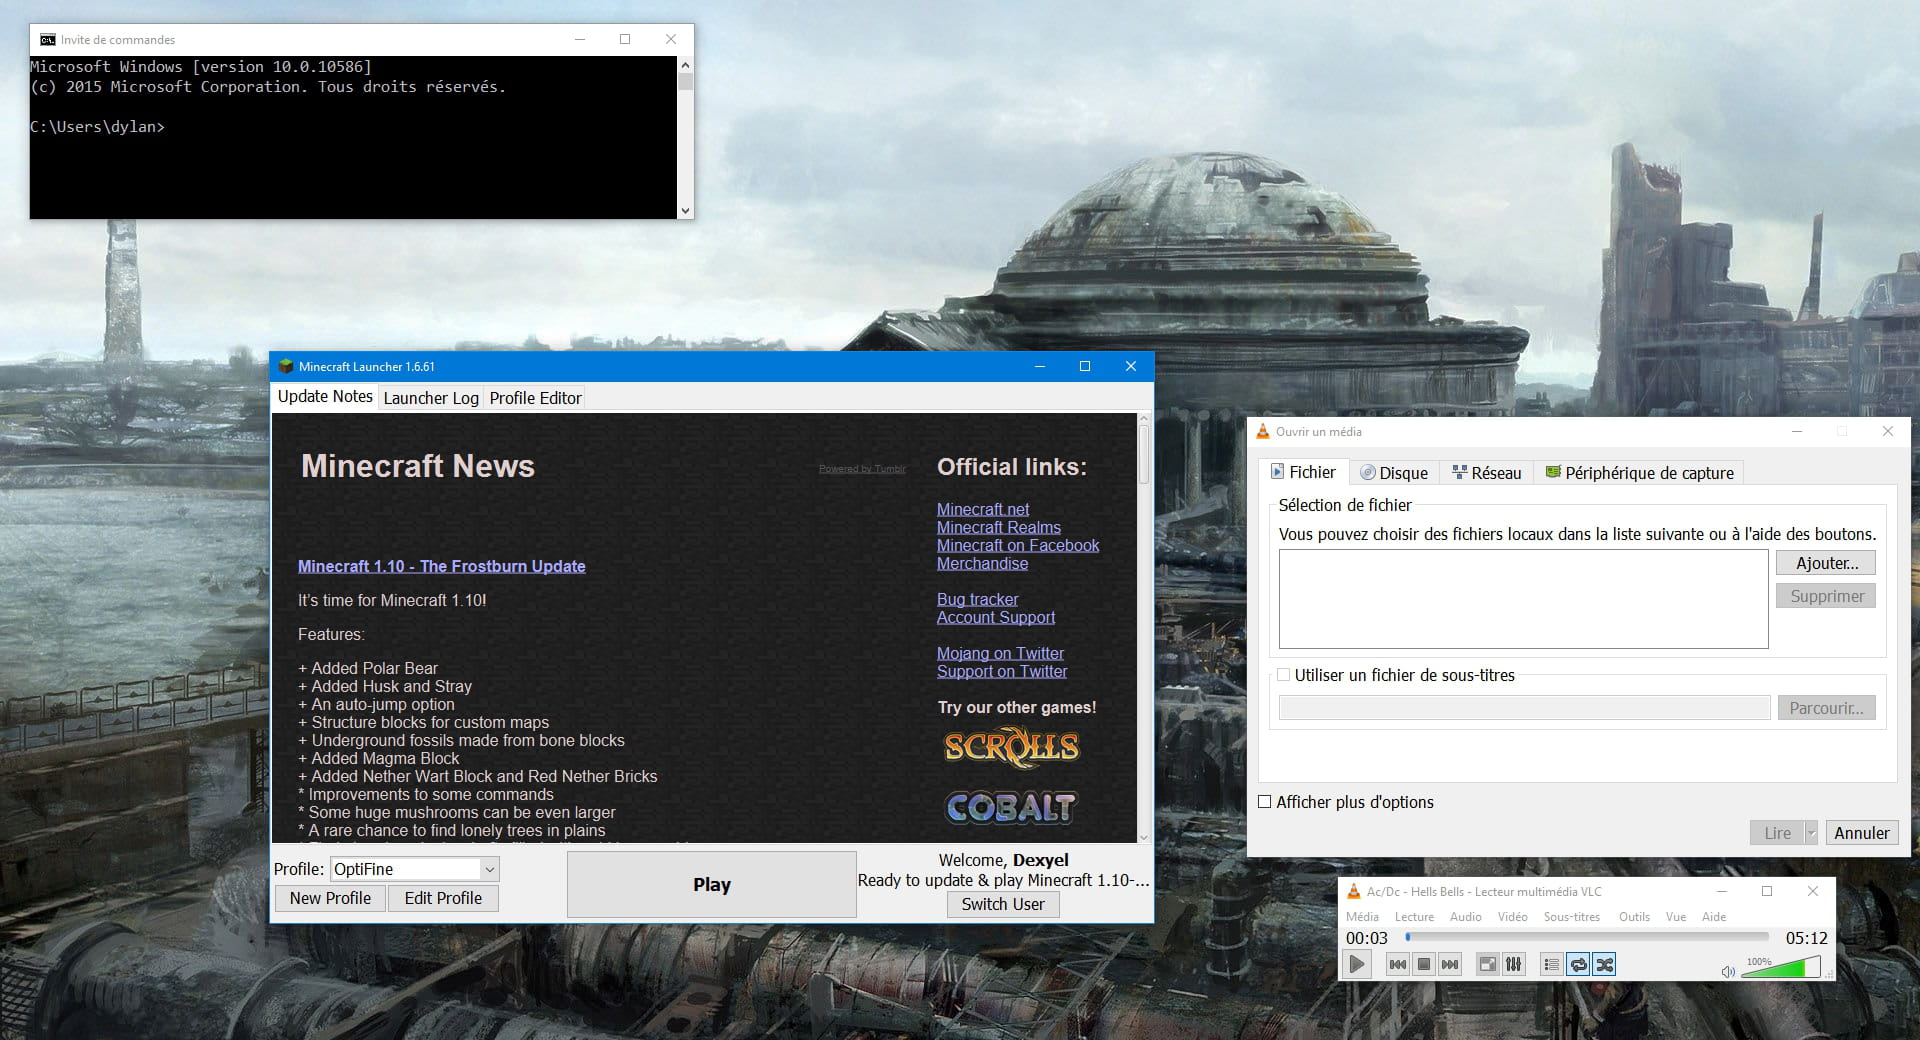Open the Support on Twitter link
The image size is (1920, 1040).
[1002, 671]
